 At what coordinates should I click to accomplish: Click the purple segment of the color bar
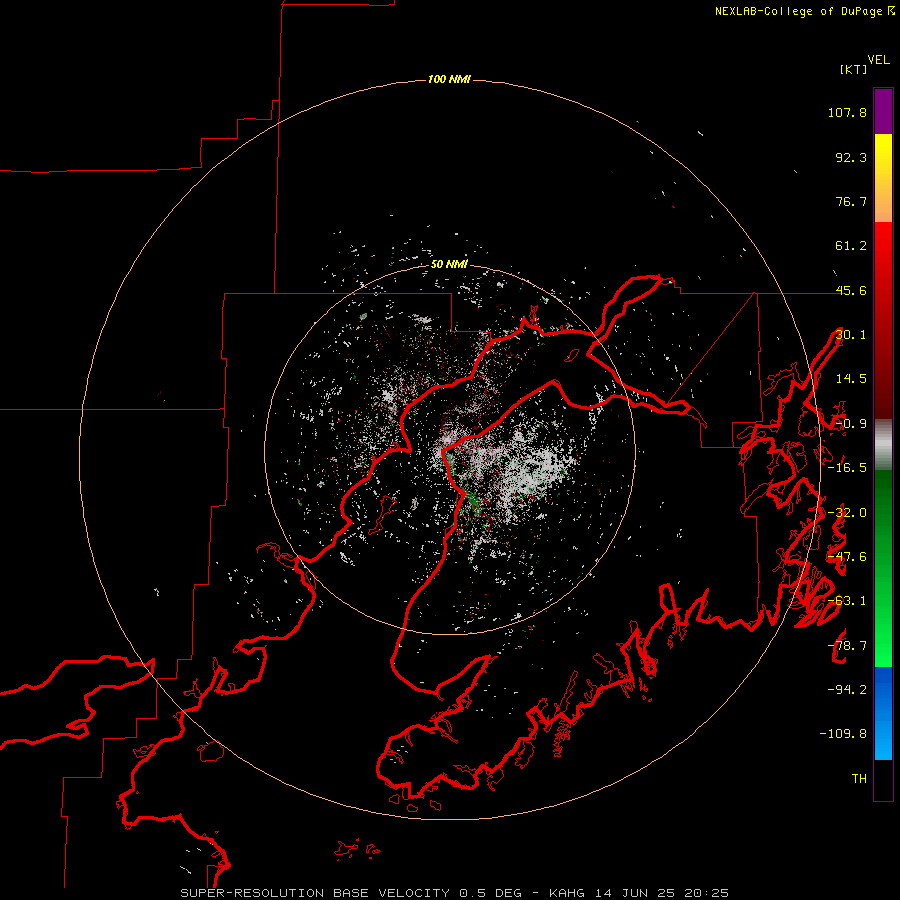click(883, 111)
